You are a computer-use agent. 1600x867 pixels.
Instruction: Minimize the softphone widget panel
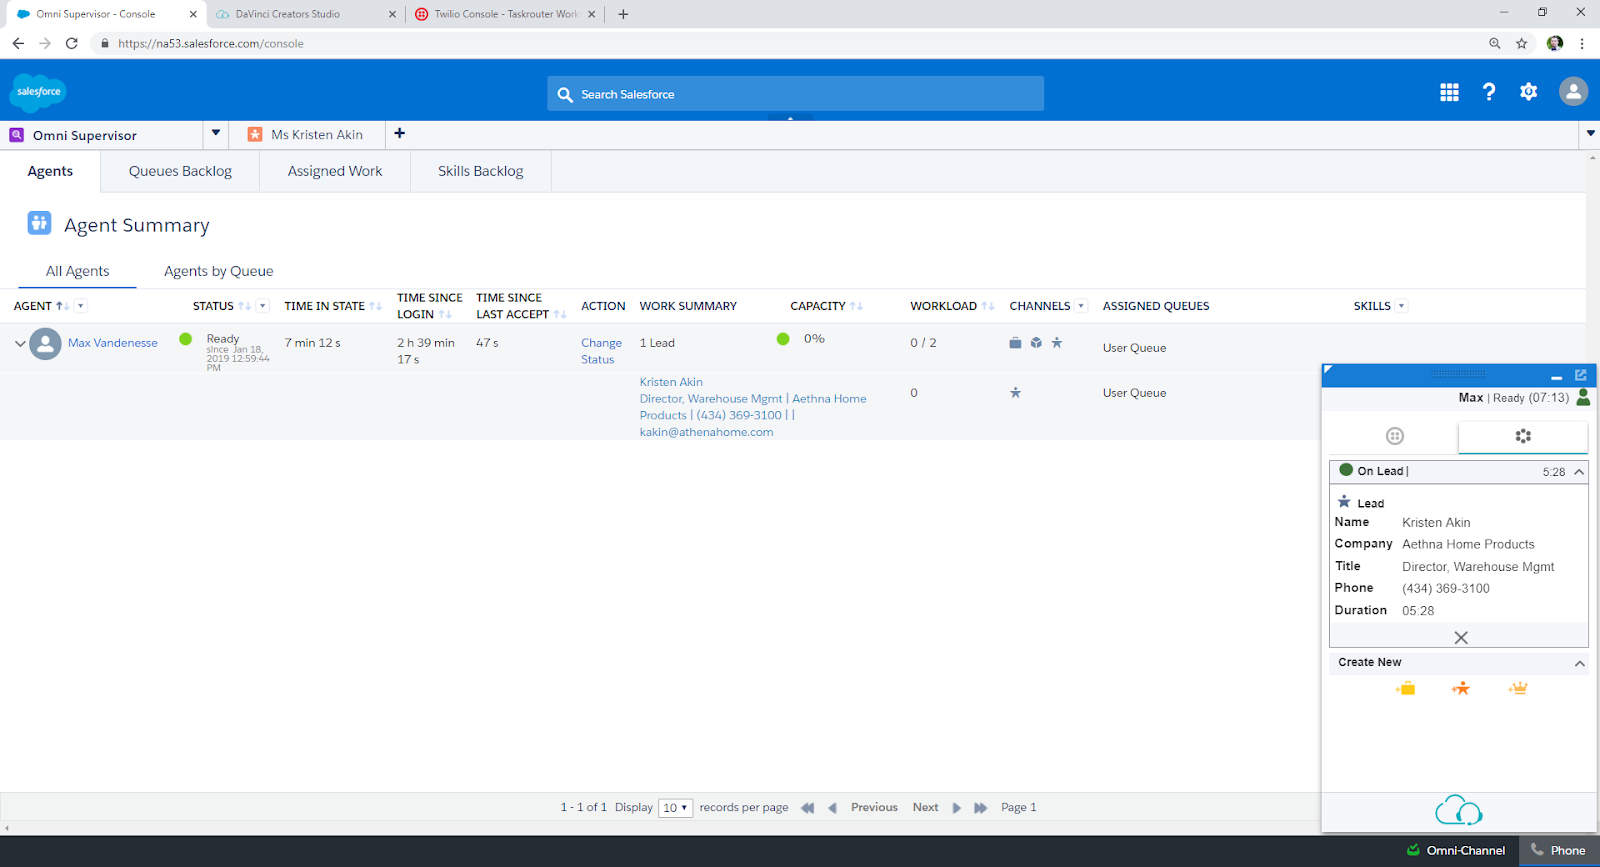pyautogui.click(x=1556, y=377)
